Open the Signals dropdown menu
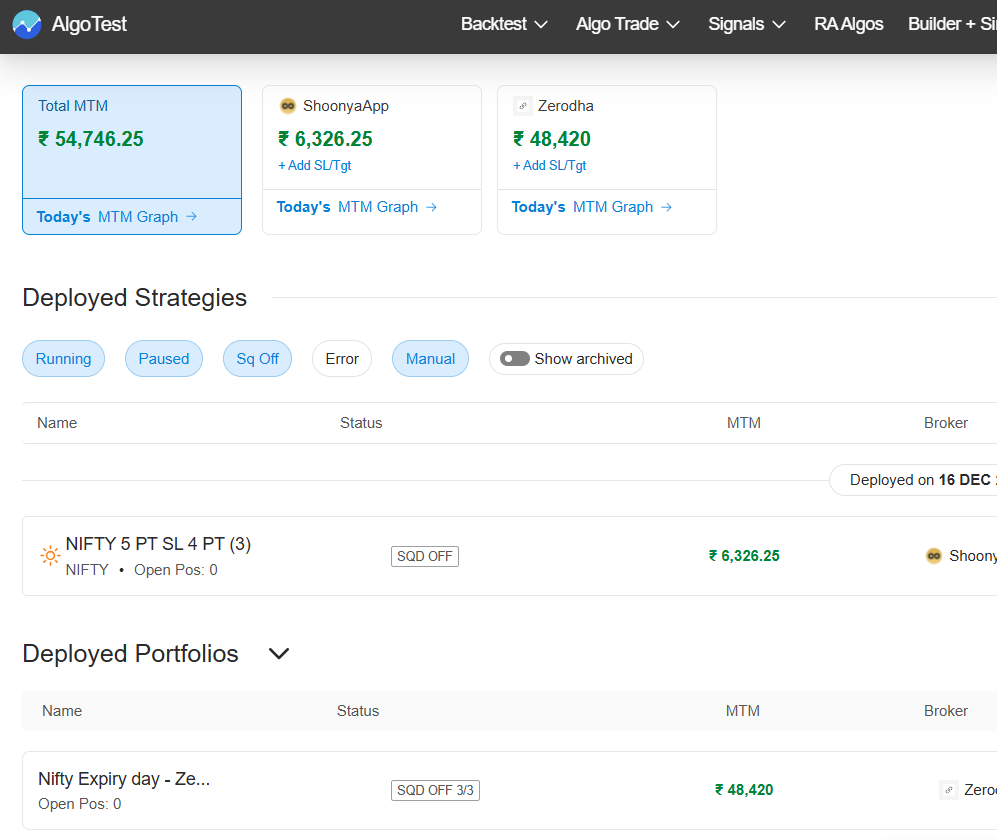The height and width of the screenshot is (840, 997). coord(746,24)
